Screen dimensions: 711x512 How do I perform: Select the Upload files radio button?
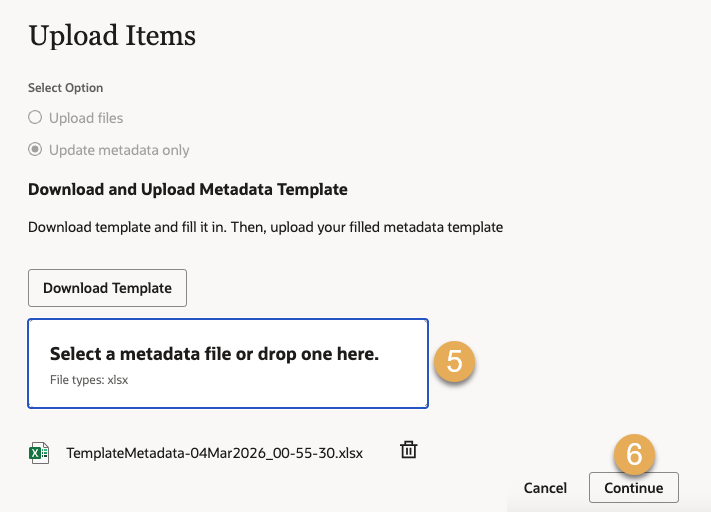point(36,118)
